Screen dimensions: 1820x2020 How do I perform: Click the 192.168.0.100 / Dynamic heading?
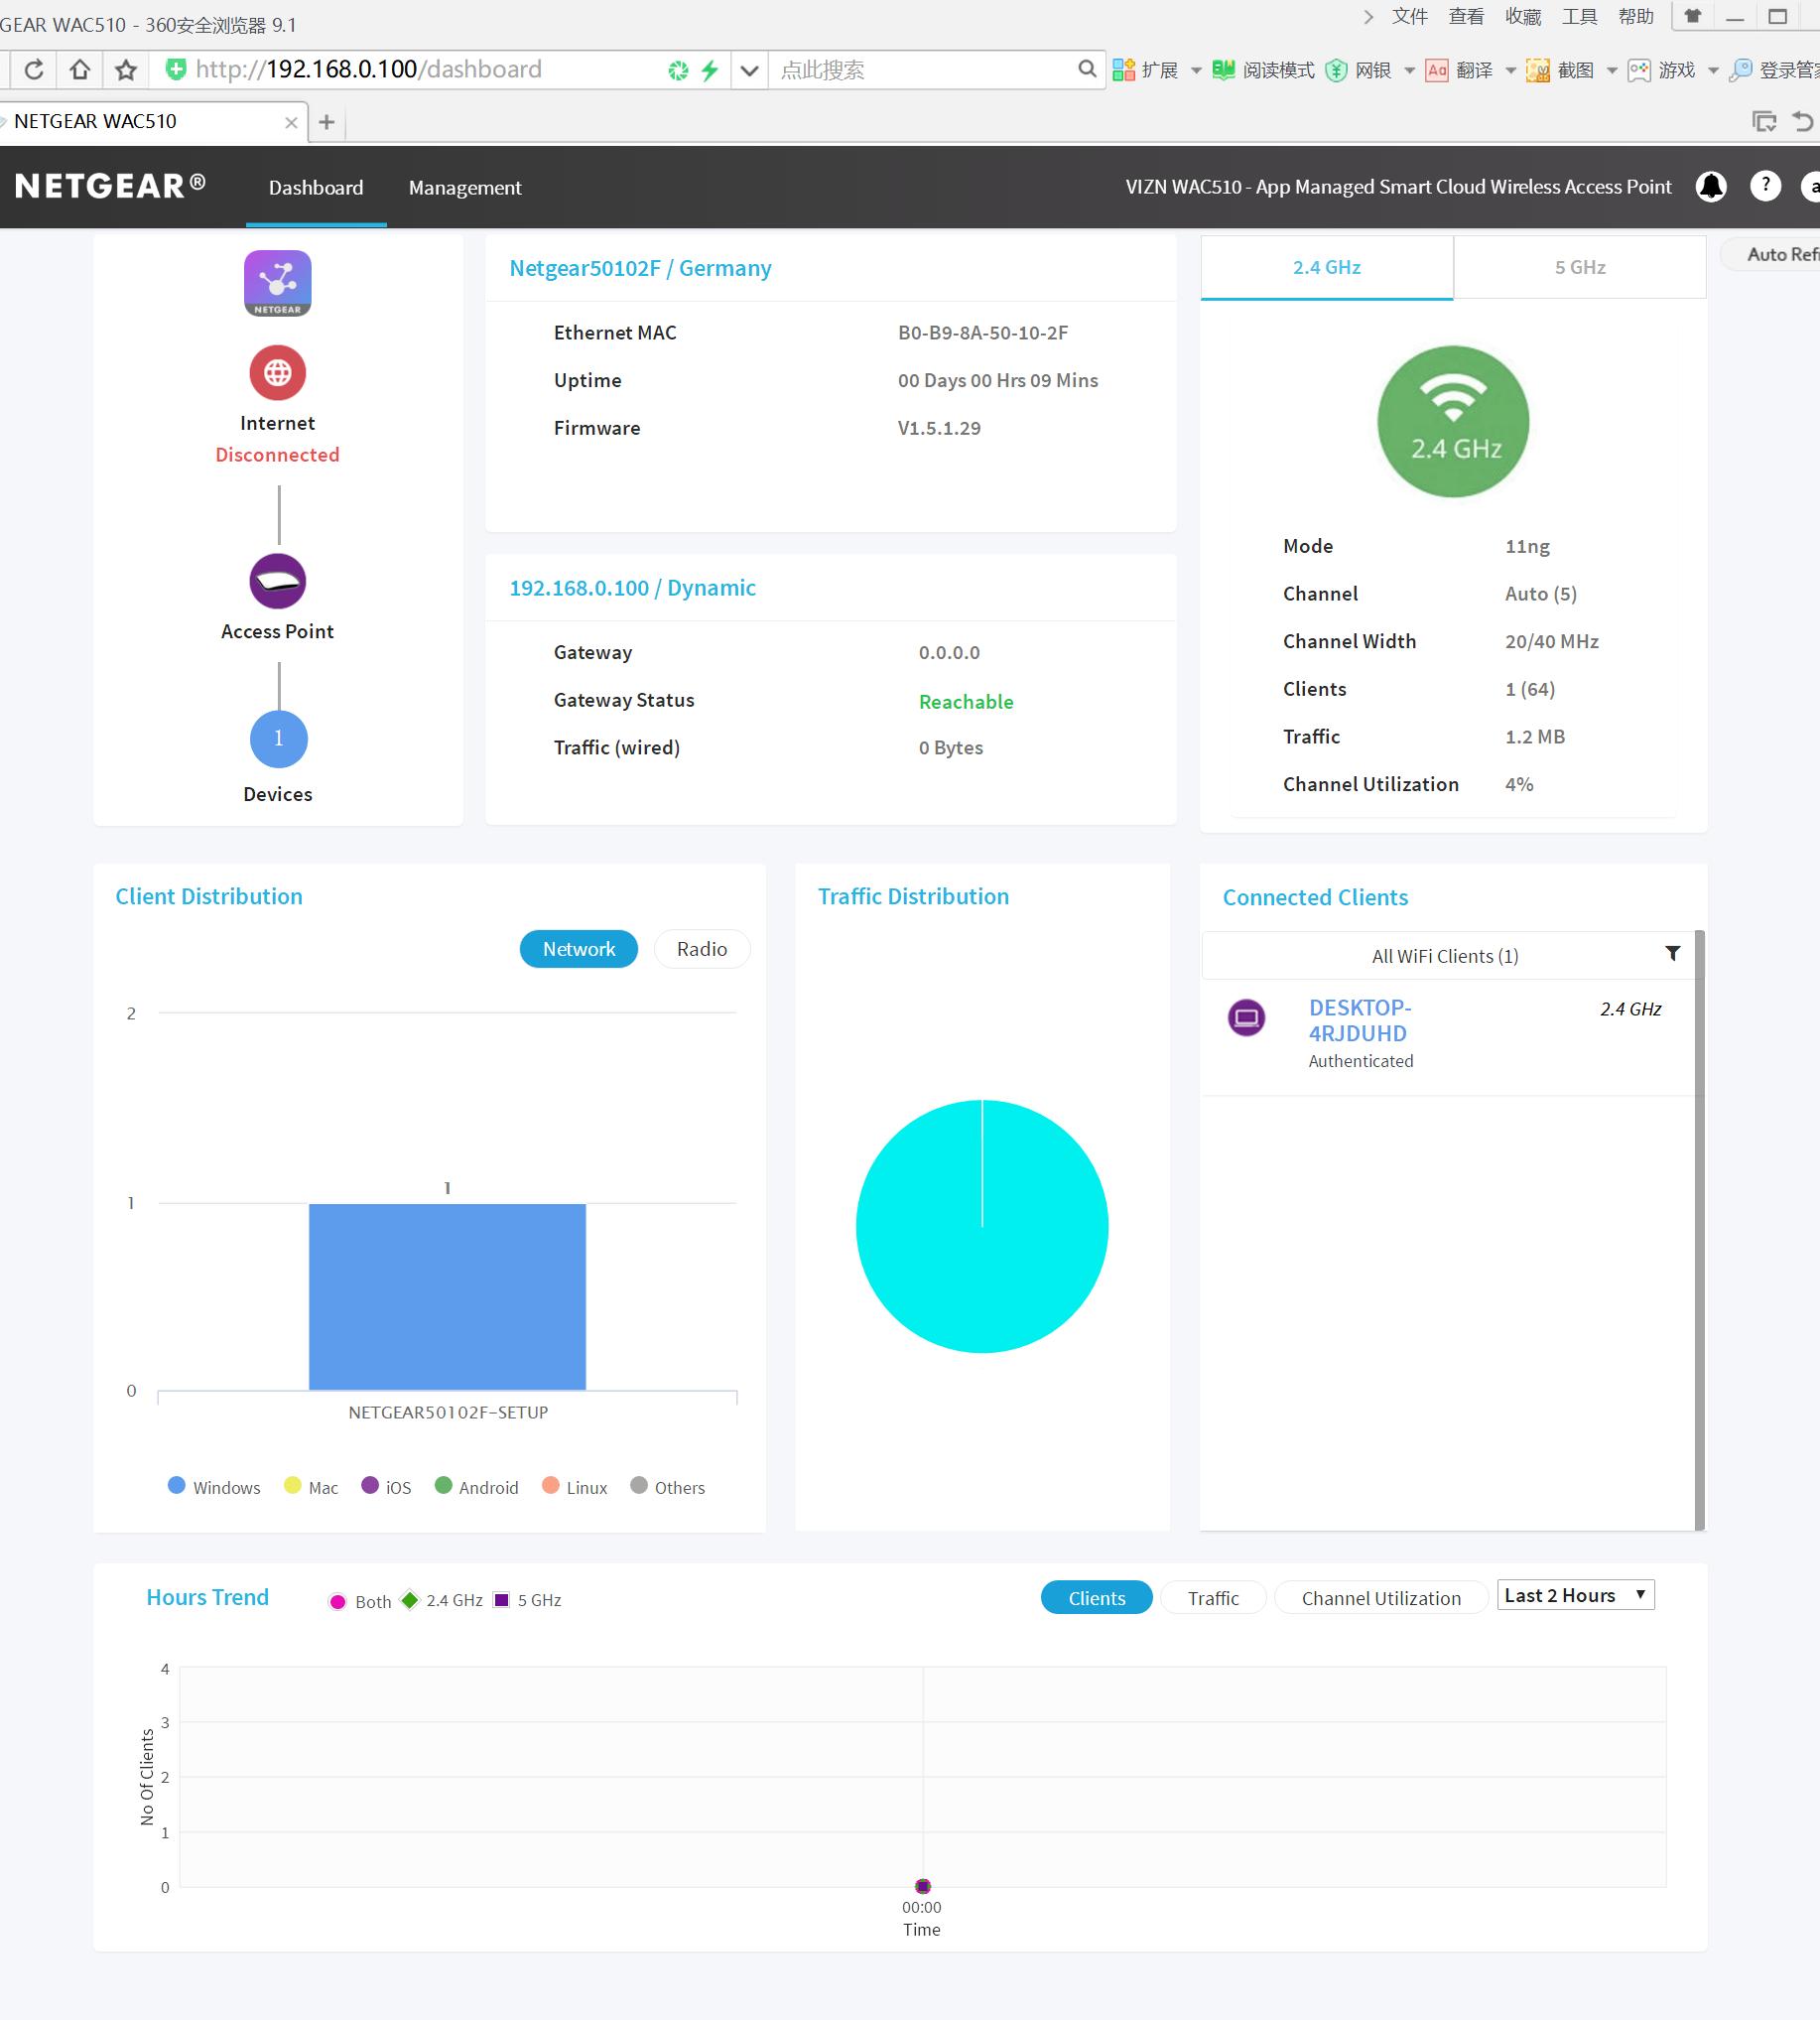(x=632, y=588)
